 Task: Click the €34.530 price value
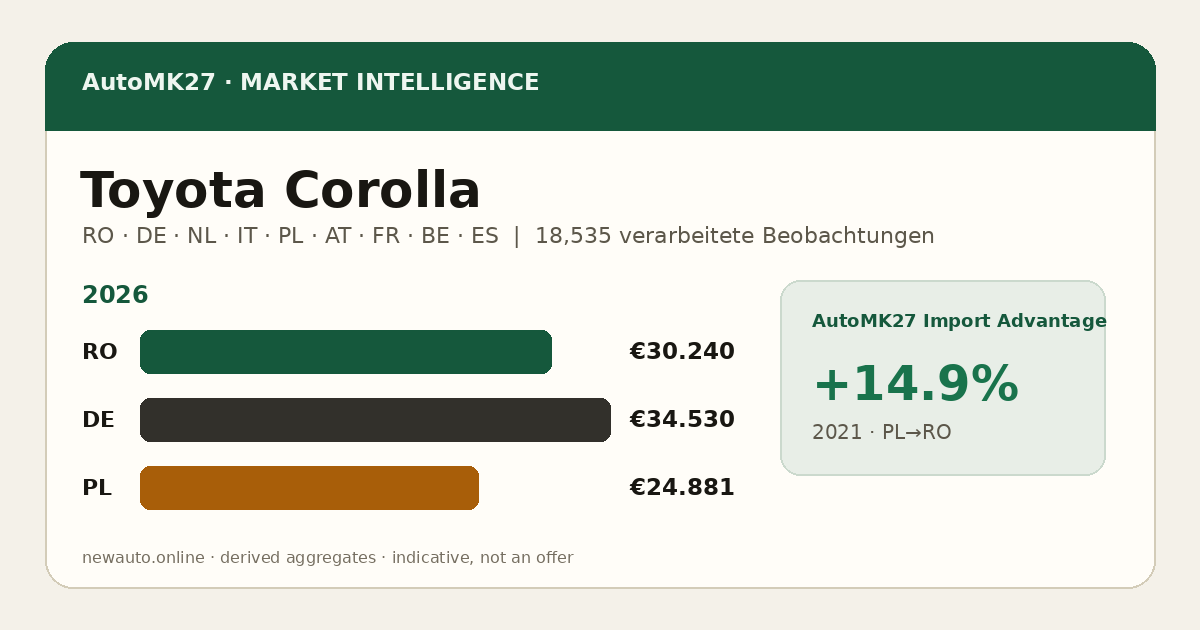click(x=682, y=420)
